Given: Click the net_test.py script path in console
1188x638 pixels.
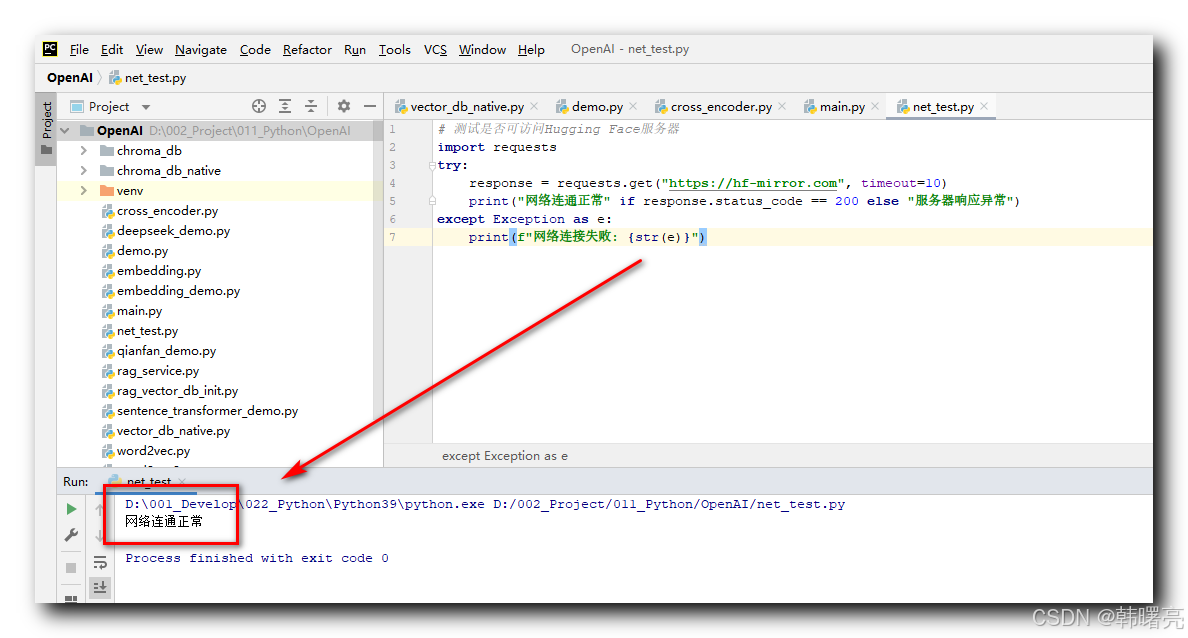Looking at the screenshot, I should click(669, 505).
